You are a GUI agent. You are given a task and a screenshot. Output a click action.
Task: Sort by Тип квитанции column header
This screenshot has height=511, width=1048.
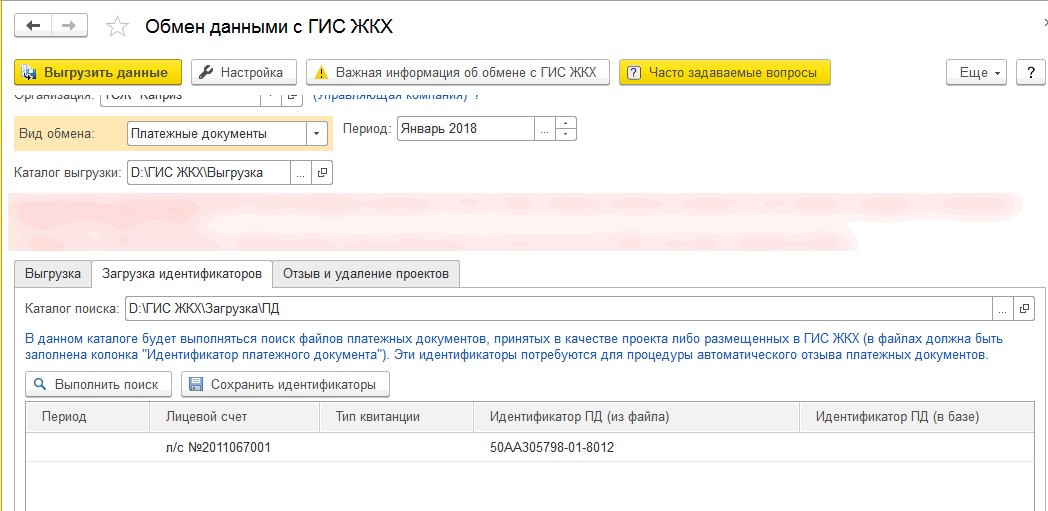coord(397,417)
